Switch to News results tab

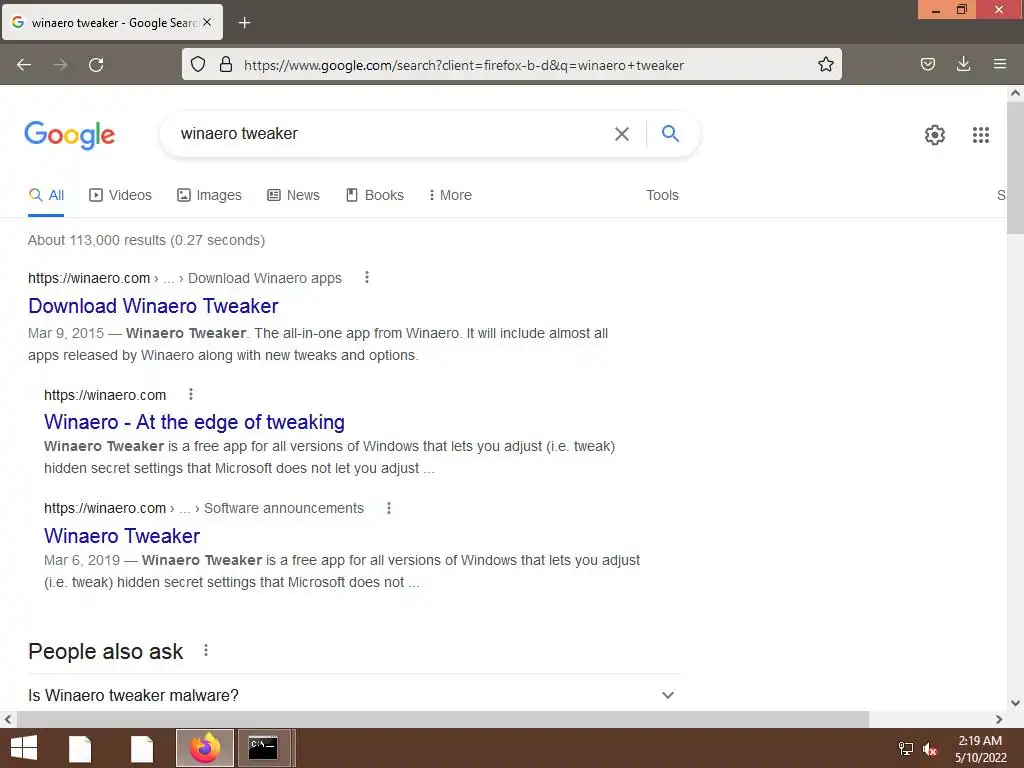pos(293,195)
